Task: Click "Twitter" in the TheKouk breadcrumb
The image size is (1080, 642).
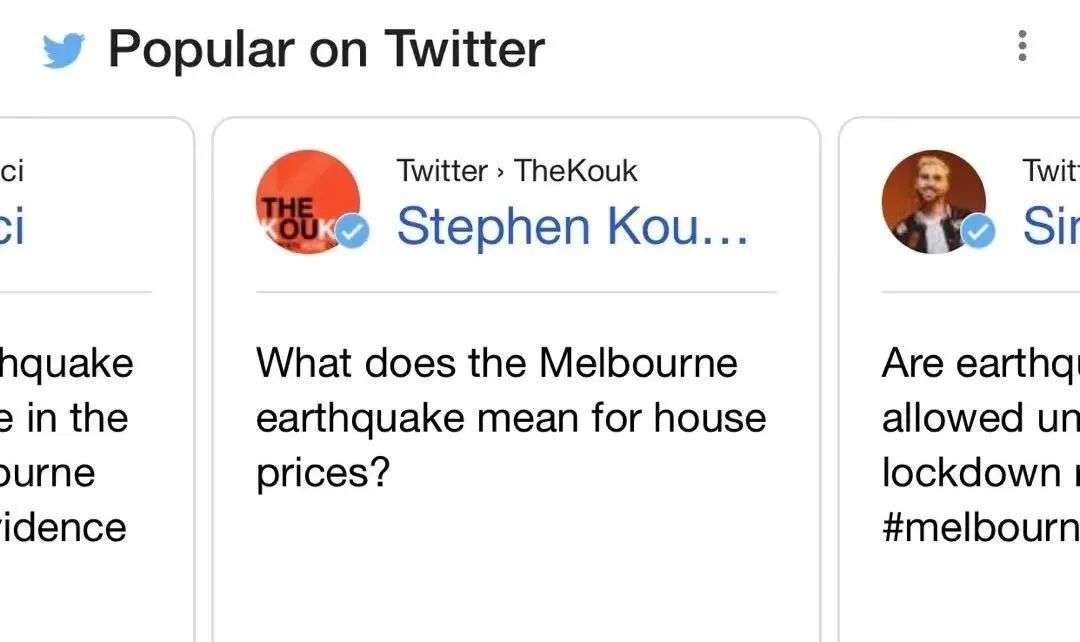Action: 441,171
